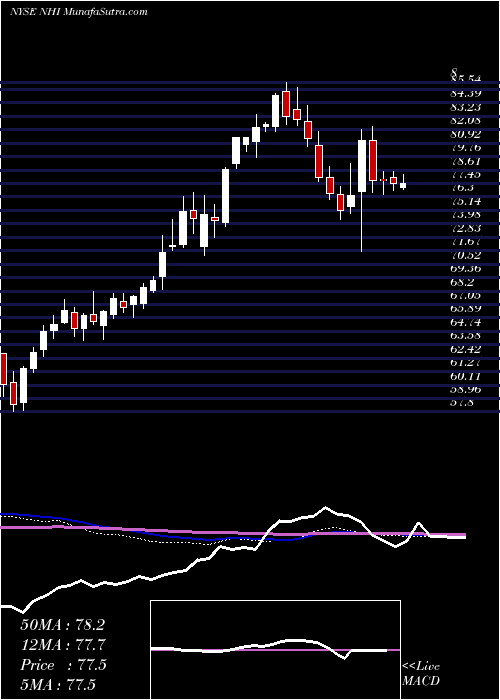
Task: Click the 76.3 price level label
Action: (462, 188)
